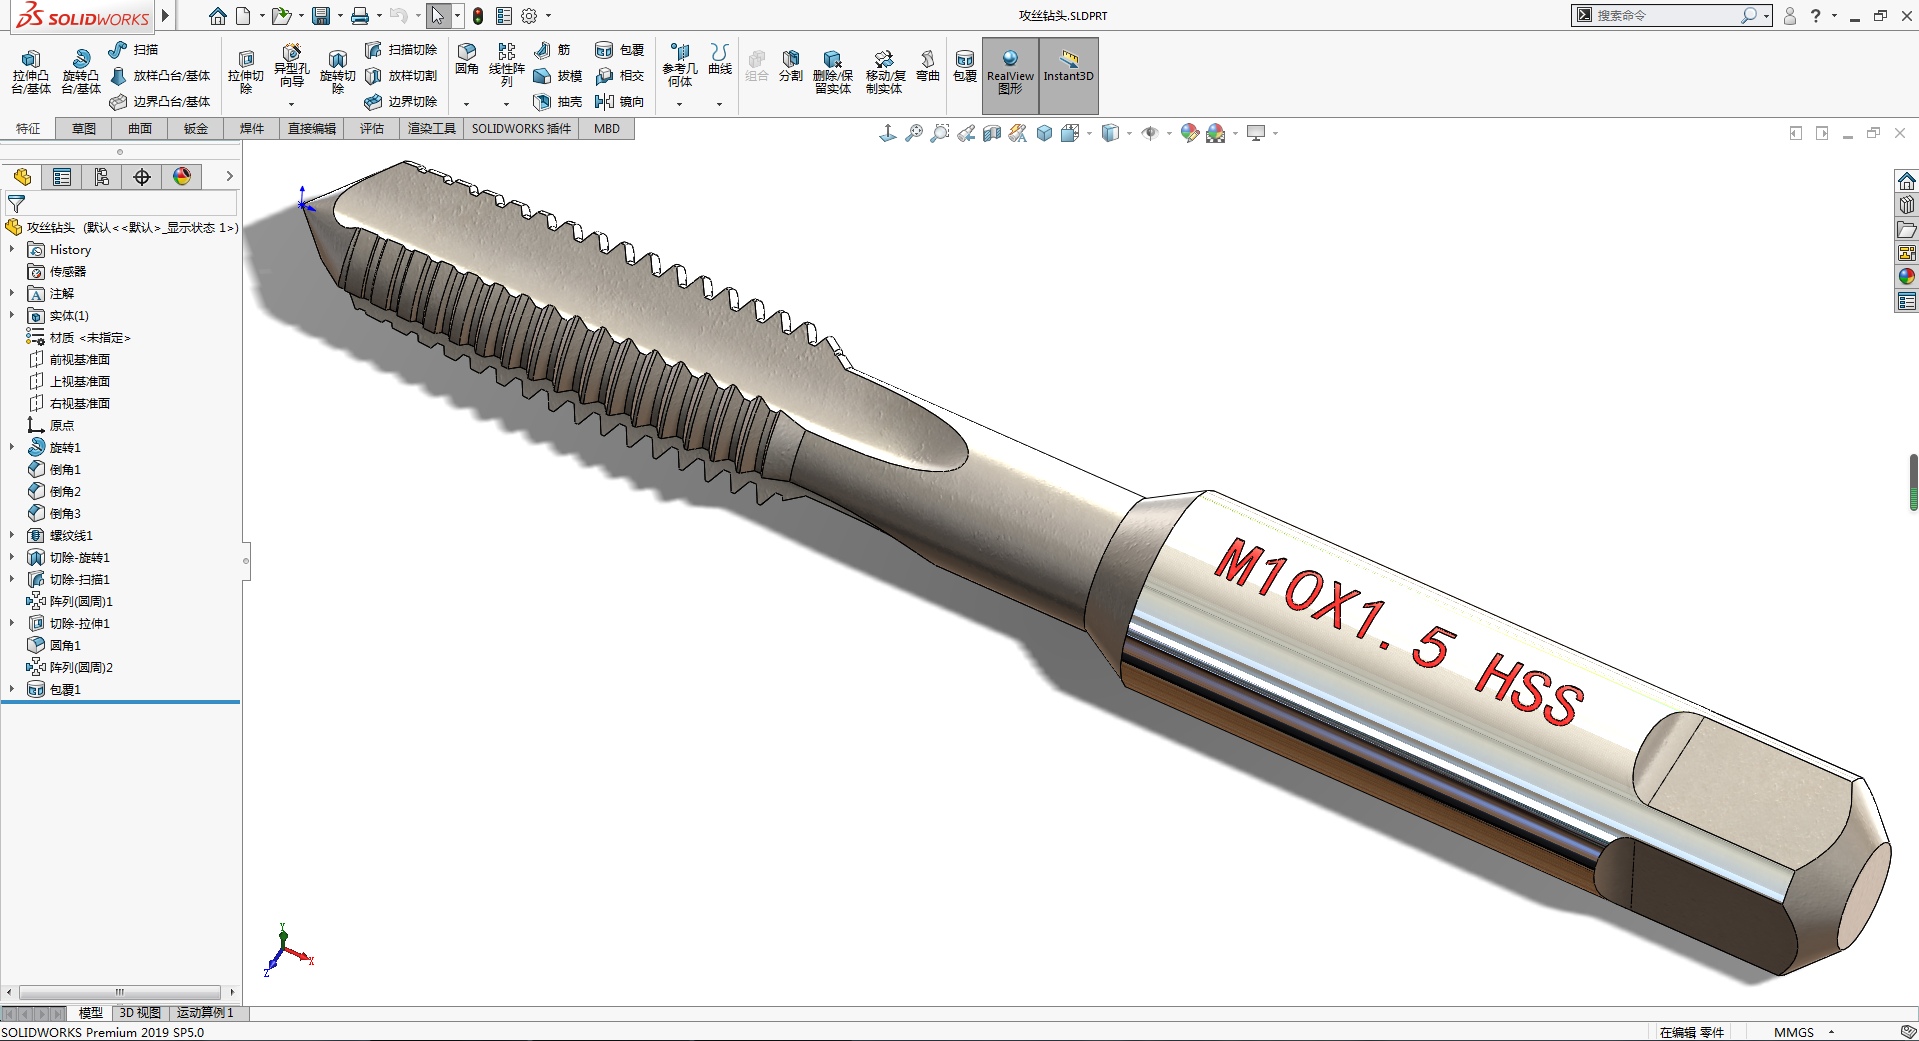Click the 相交 intersect tool
The image size is (1919, 1041).
click(x=619, y=75)
